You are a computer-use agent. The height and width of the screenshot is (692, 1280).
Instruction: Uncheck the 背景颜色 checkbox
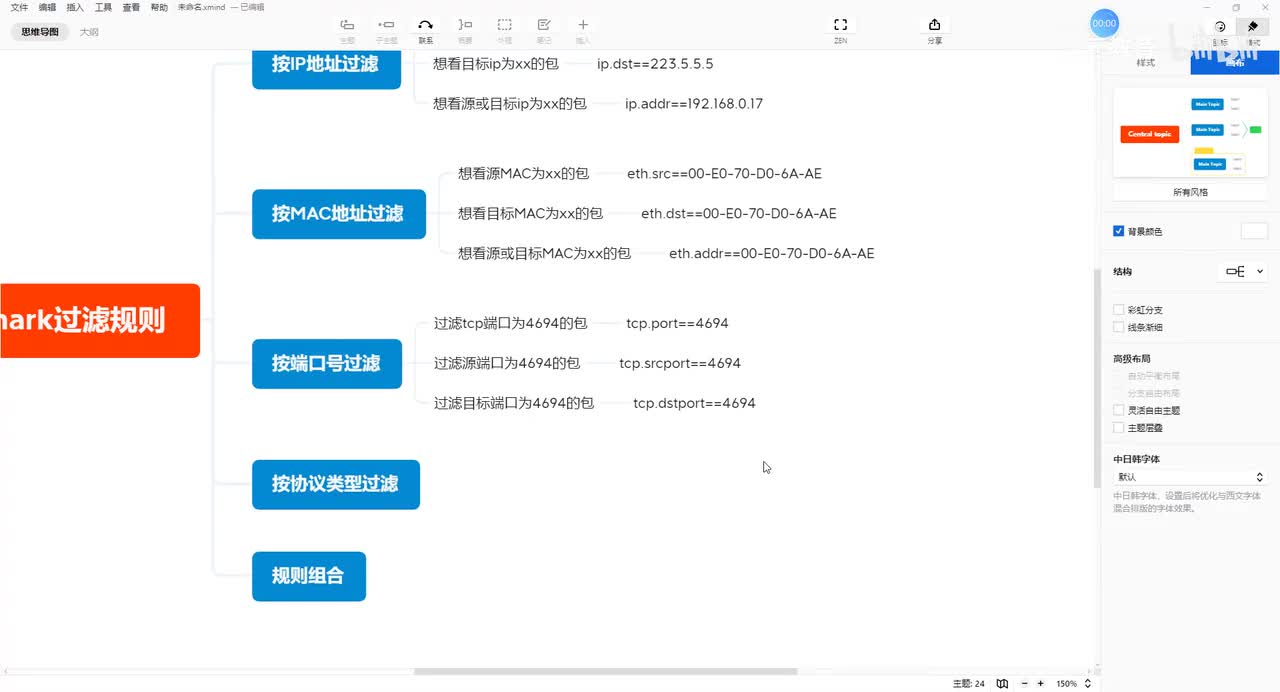1119,231
